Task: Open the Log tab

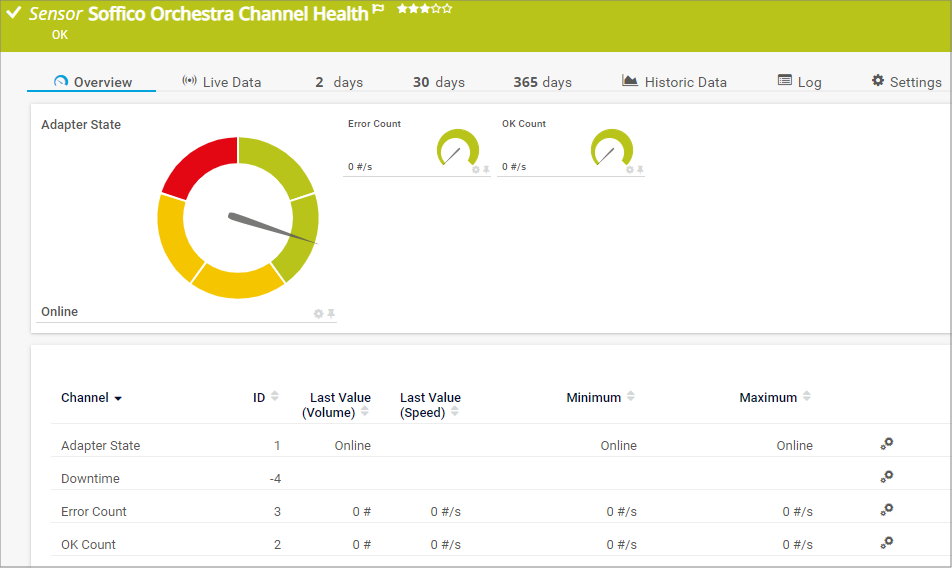Action: [x=799, y=82]
